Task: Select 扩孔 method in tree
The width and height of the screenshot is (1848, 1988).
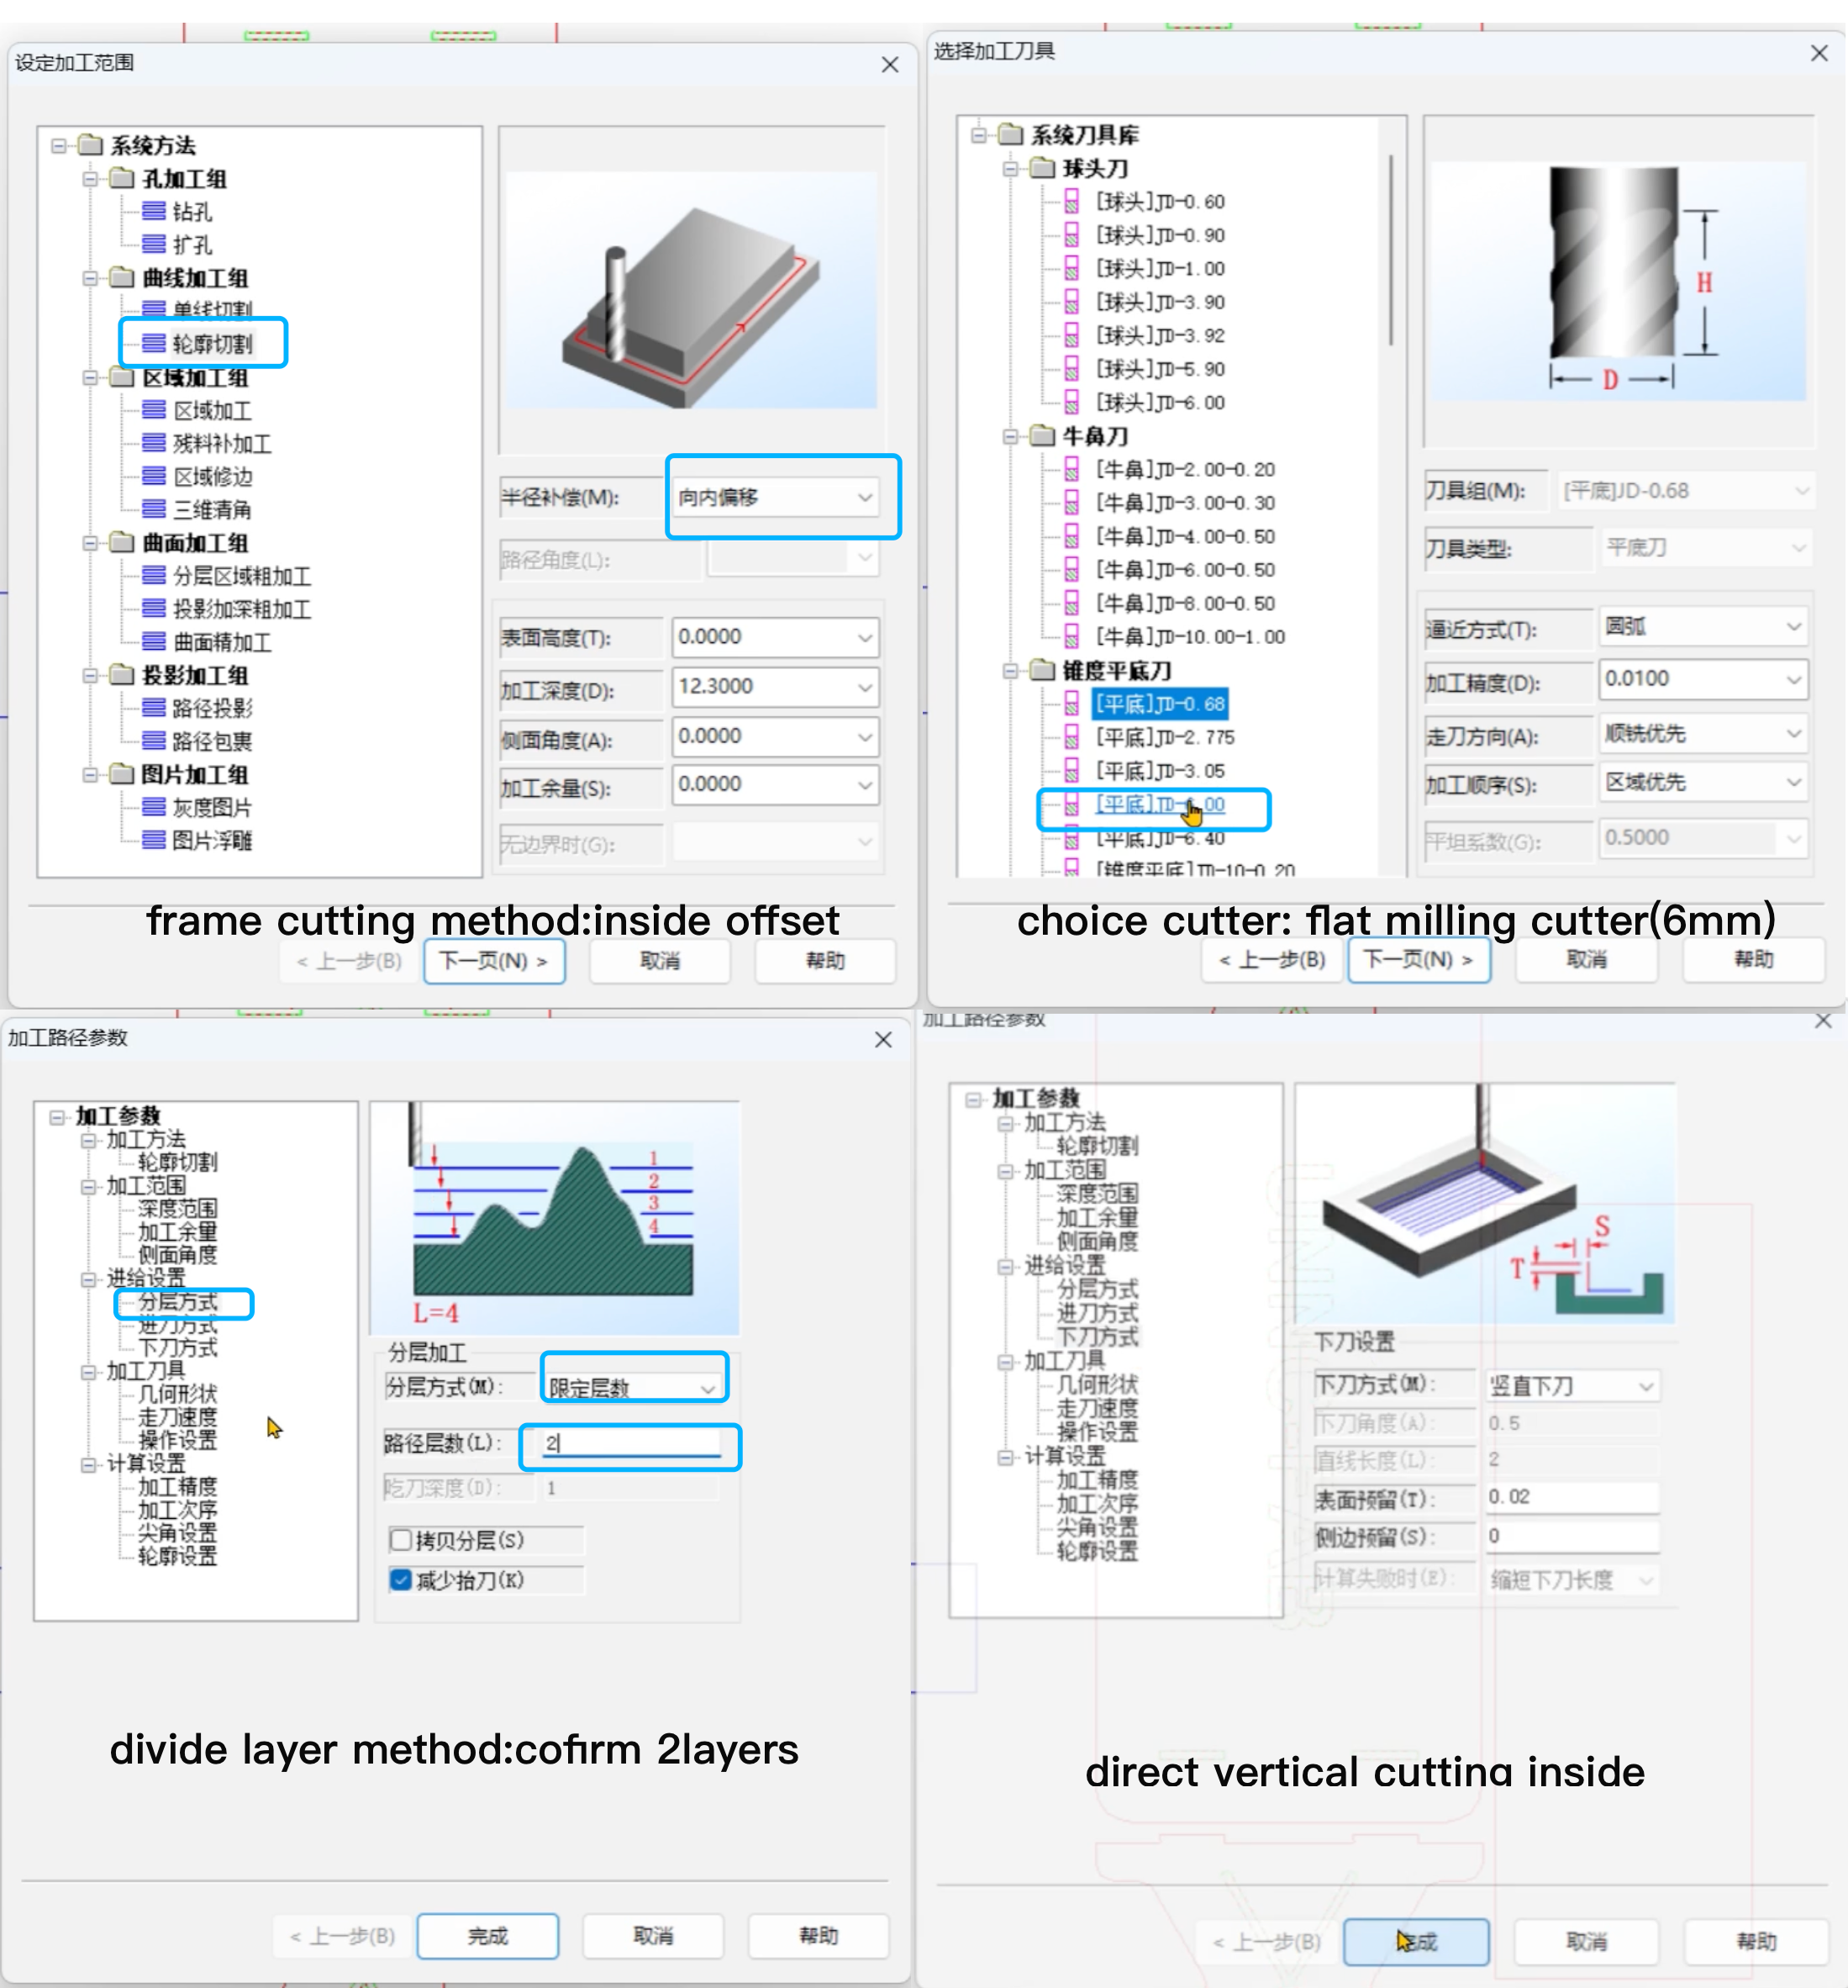Action: pos(191,245)
